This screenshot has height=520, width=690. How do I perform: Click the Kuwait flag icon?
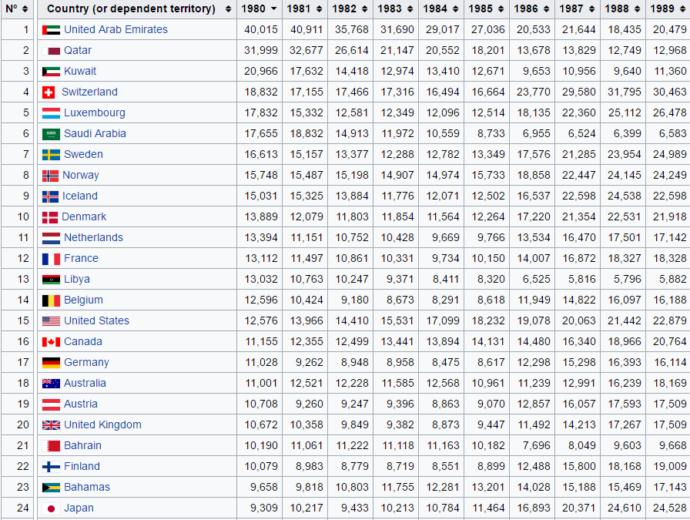tap(51, 71)
